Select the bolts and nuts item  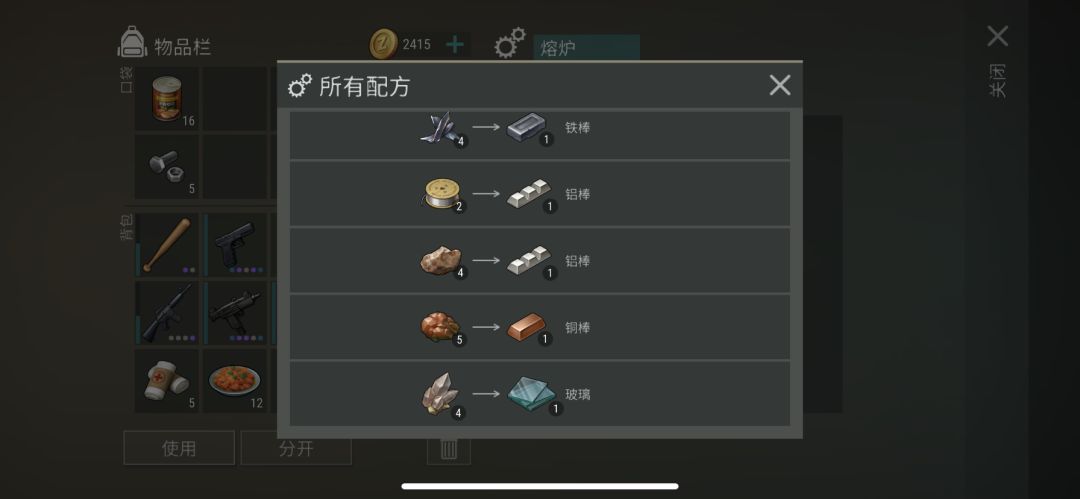click(x=166, y=166)
